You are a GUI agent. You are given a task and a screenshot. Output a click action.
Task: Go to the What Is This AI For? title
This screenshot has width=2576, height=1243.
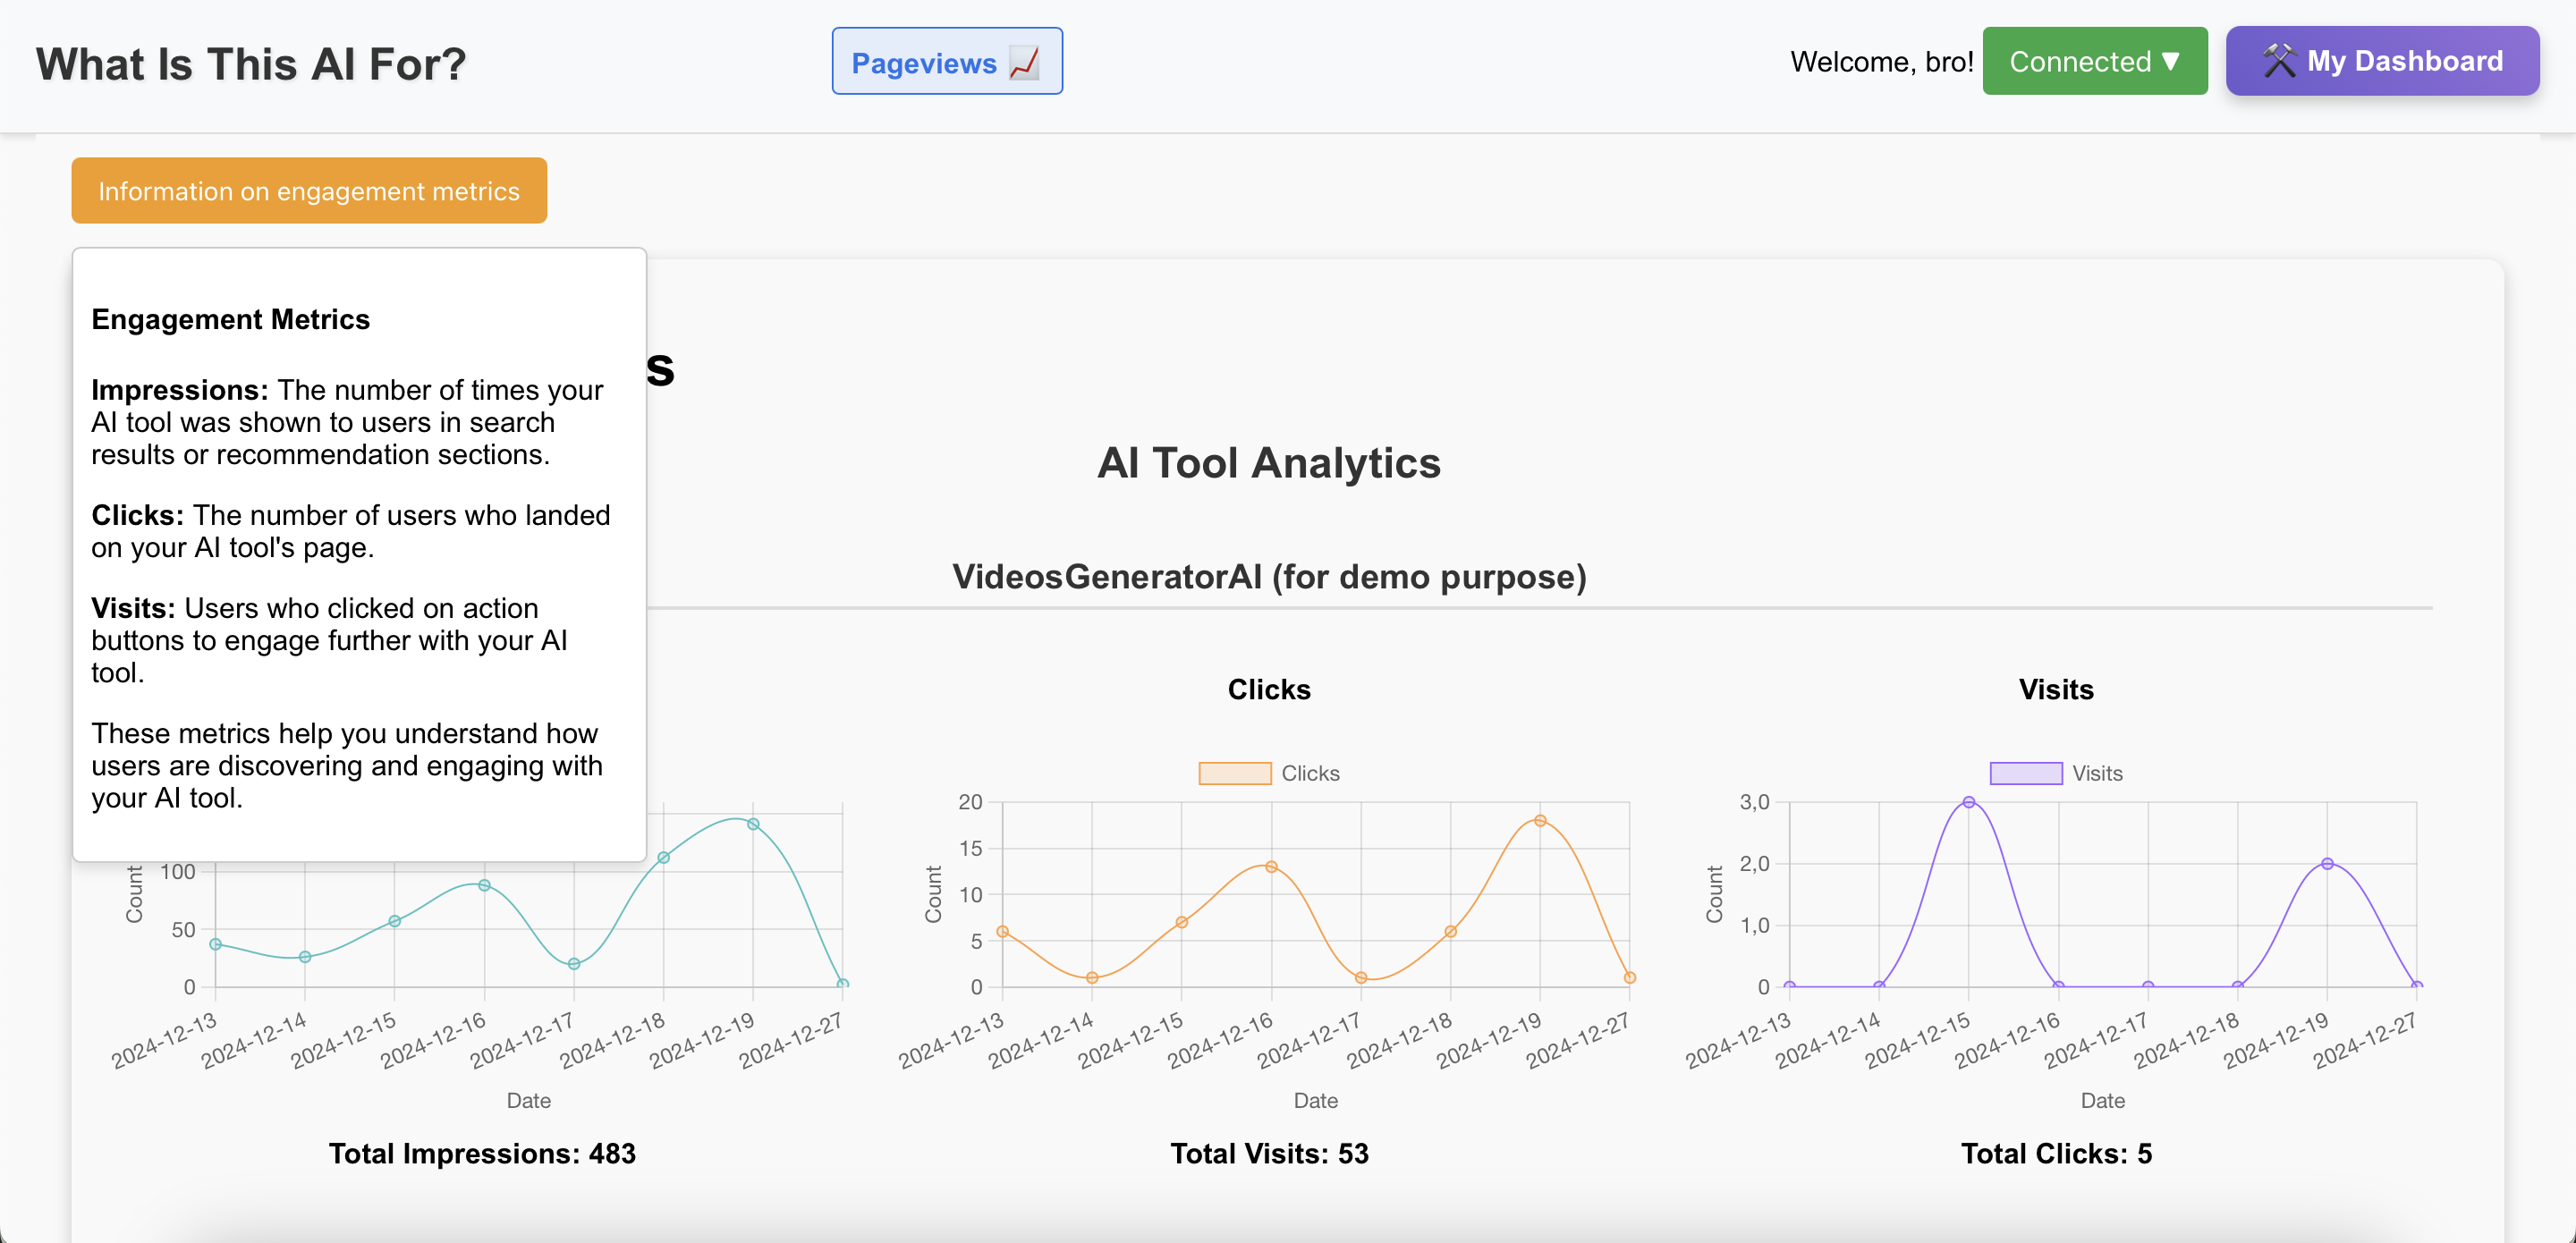(x=251, y=64)
